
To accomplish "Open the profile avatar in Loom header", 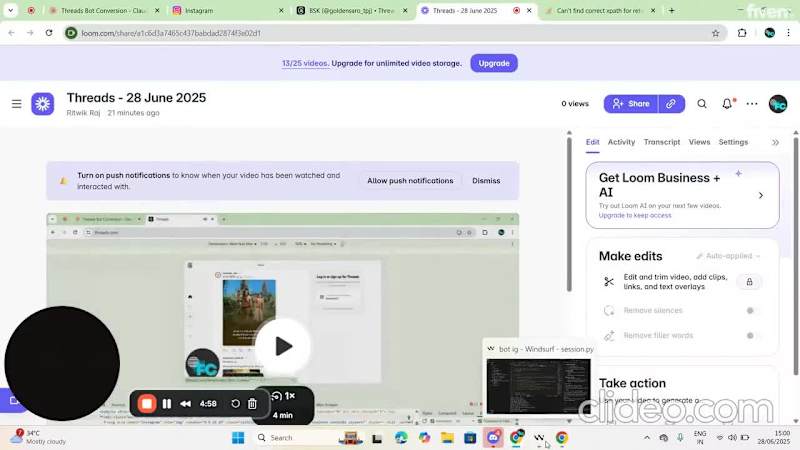I will pyautogui.click(x=778, y=104).
